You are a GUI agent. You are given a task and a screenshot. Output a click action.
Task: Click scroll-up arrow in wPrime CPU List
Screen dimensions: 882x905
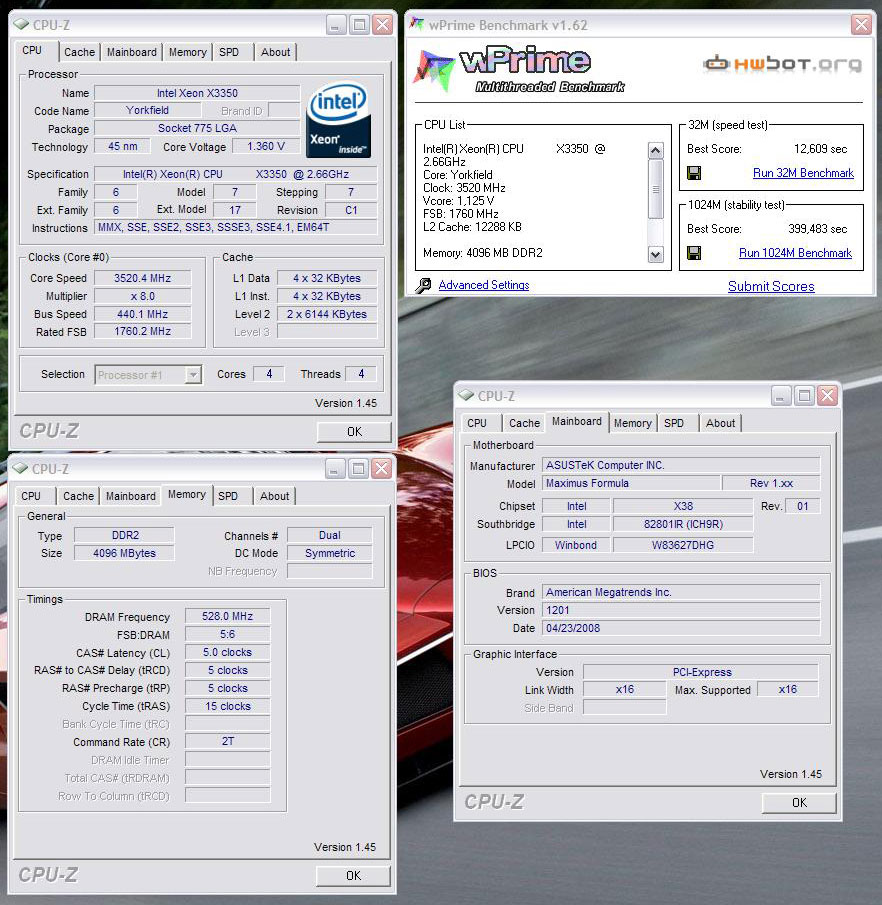click(655, 151)
